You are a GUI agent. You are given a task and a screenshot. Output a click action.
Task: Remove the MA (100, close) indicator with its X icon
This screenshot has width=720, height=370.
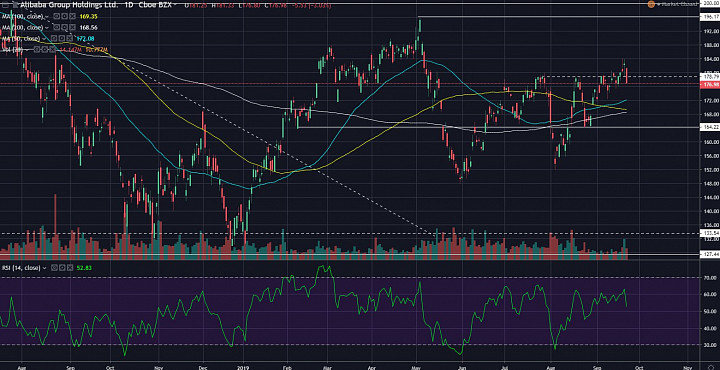point(72,16)
